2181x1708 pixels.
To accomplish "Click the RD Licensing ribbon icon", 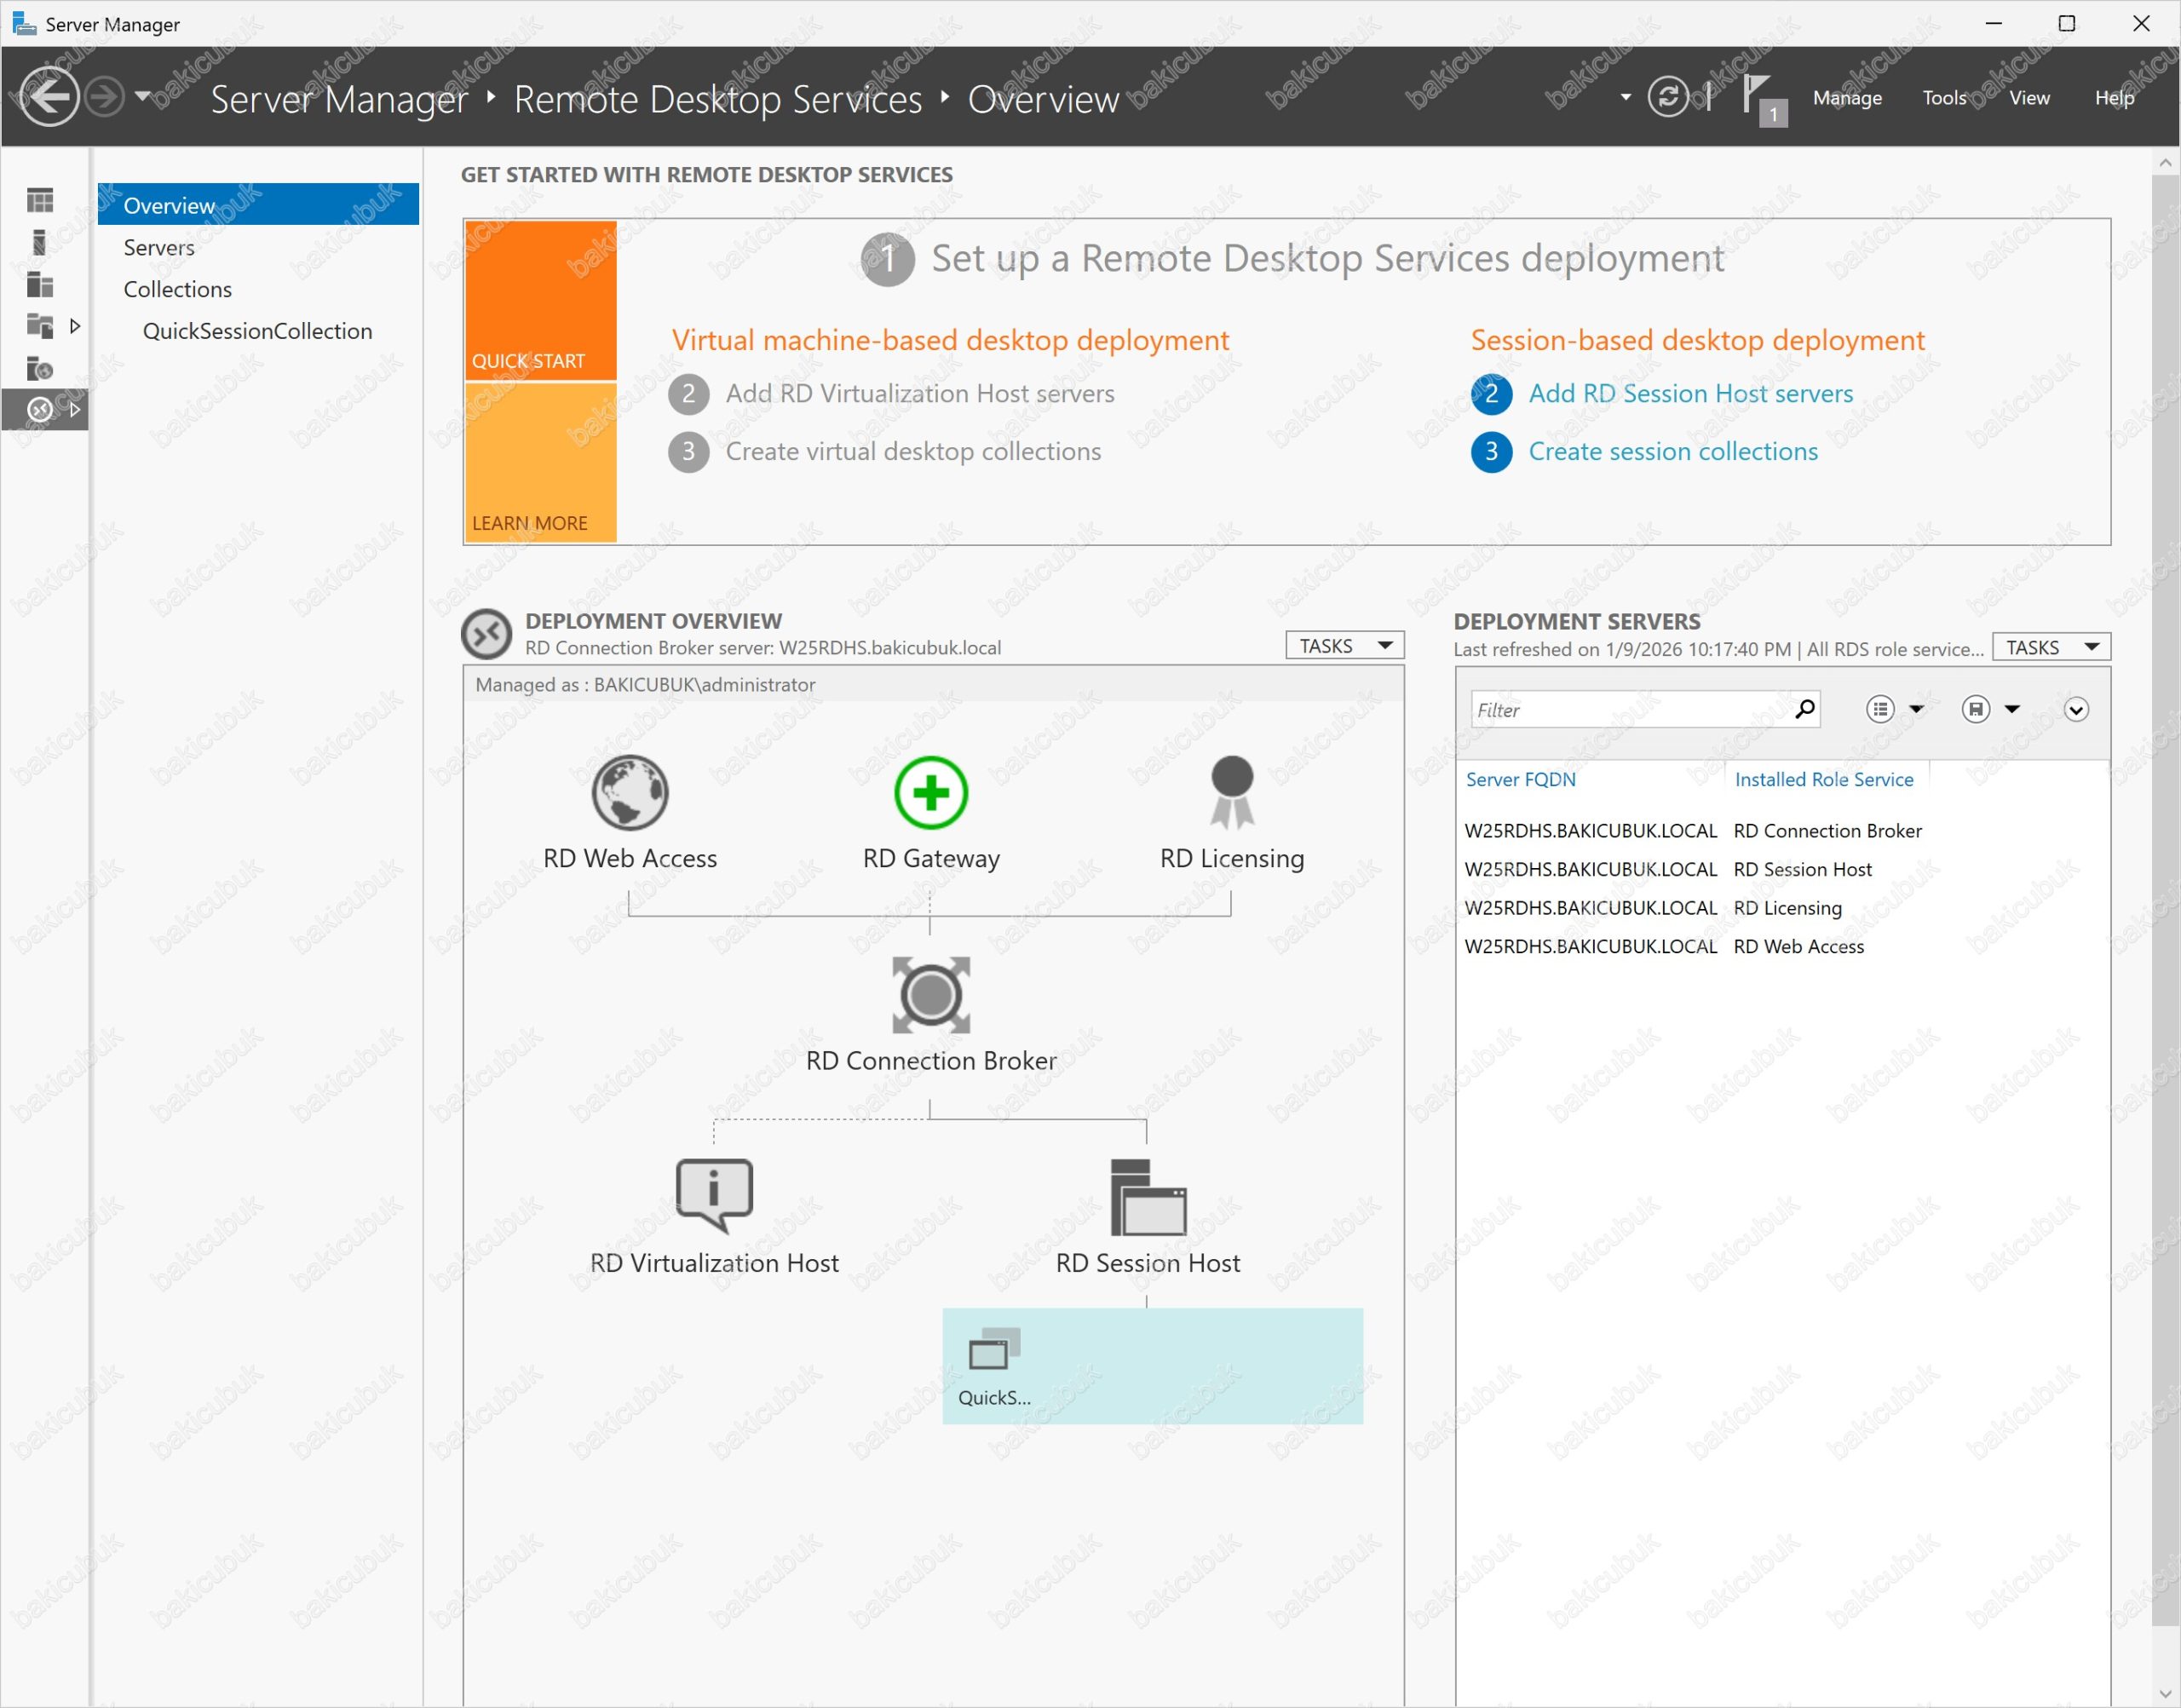I will coord(1231,793).
